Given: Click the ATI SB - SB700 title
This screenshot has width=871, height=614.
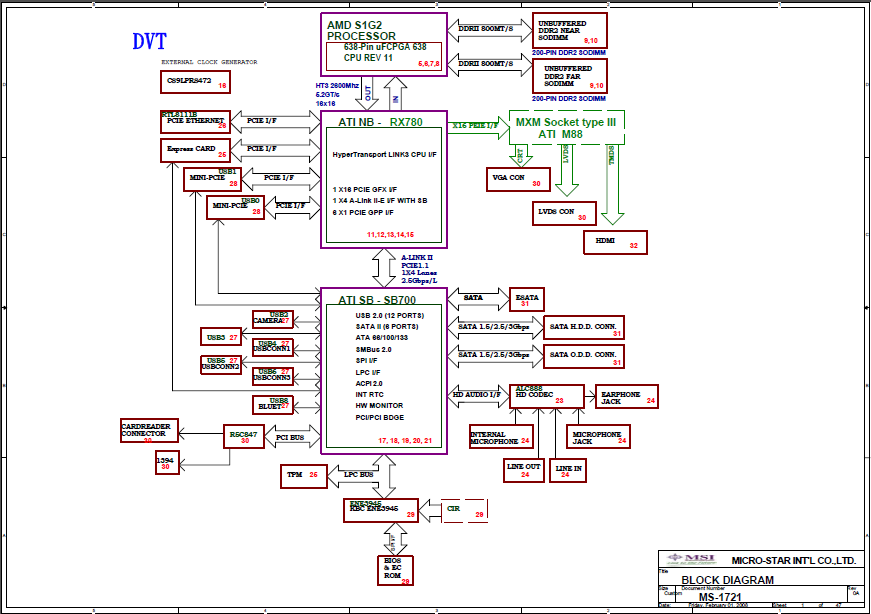Looking at the screenshot, I should (x=377, y=300).
